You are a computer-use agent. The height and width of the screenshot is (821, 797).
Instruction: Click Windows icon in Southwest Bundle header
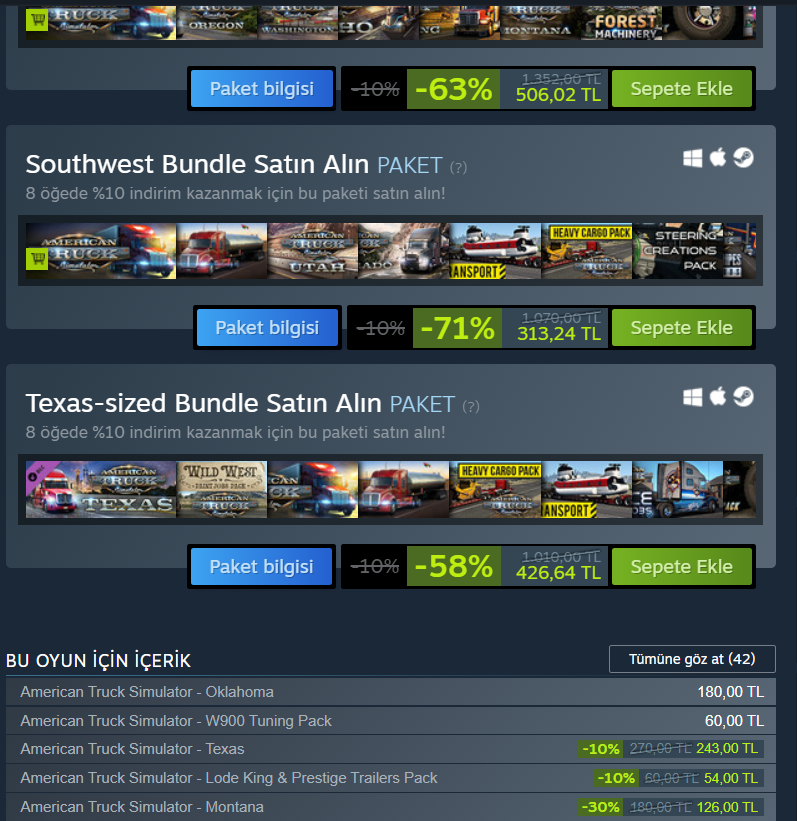[x=692, y=158]
